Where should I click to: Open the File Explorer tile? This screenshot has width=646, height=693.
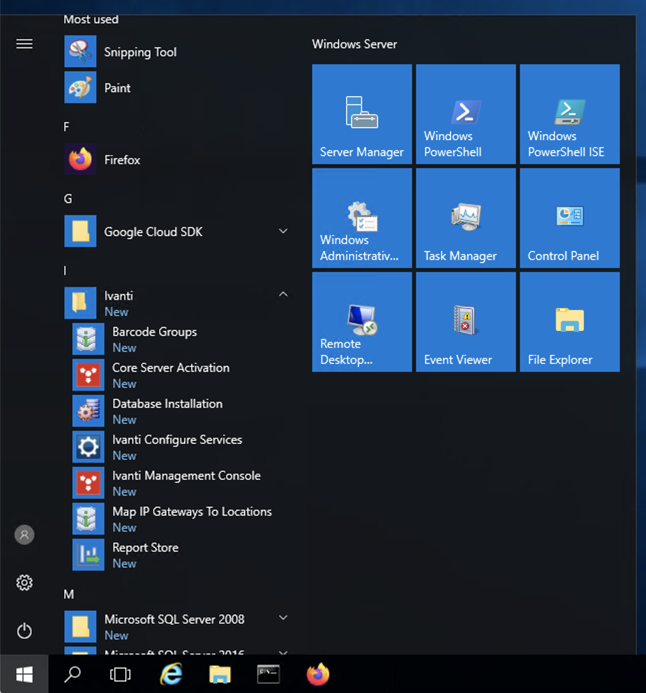coord(570,322)
